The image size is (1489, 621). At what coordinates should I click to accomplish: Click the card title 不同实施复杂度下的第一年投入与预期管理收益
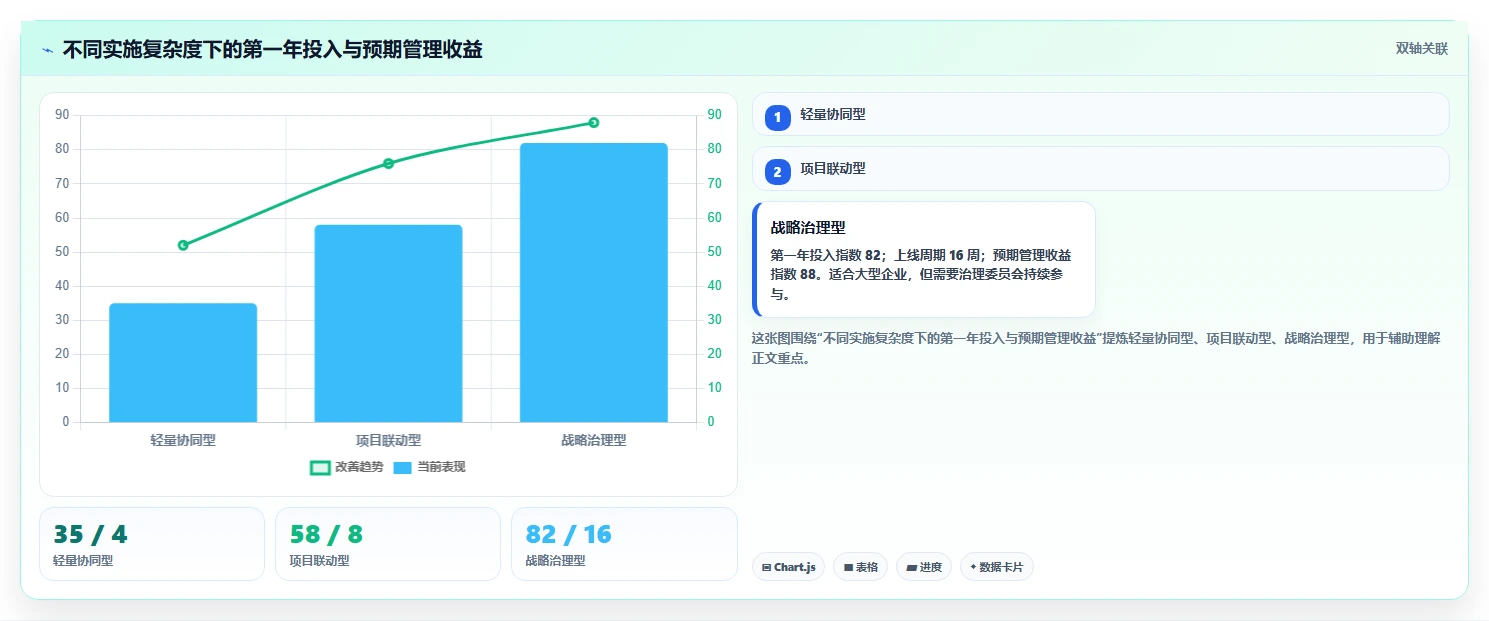pos(272,49)
